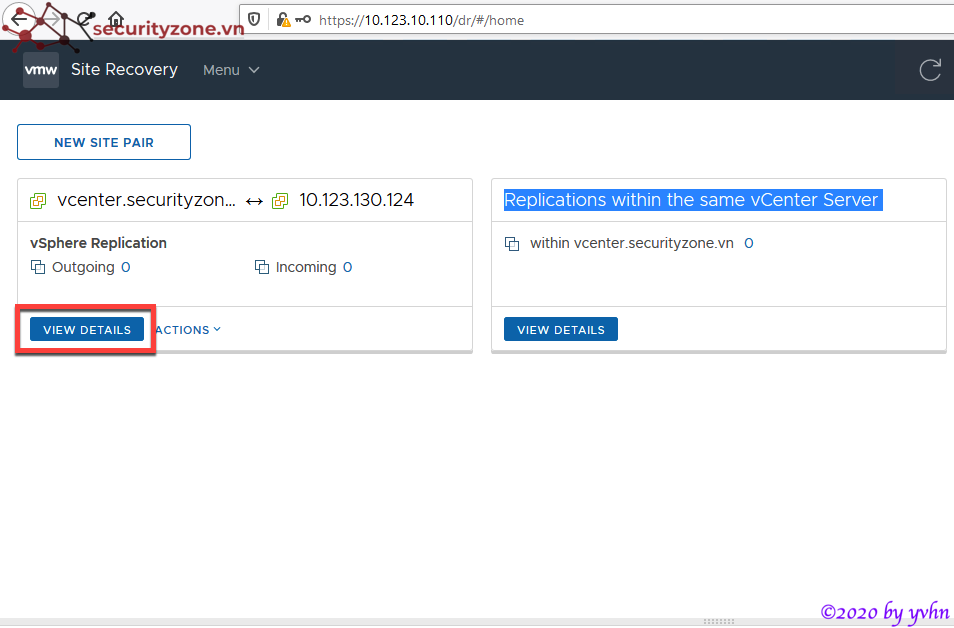This screenshot has width=954, height=628.
Task: Click the browser reload icon
Action: (86, 19)
